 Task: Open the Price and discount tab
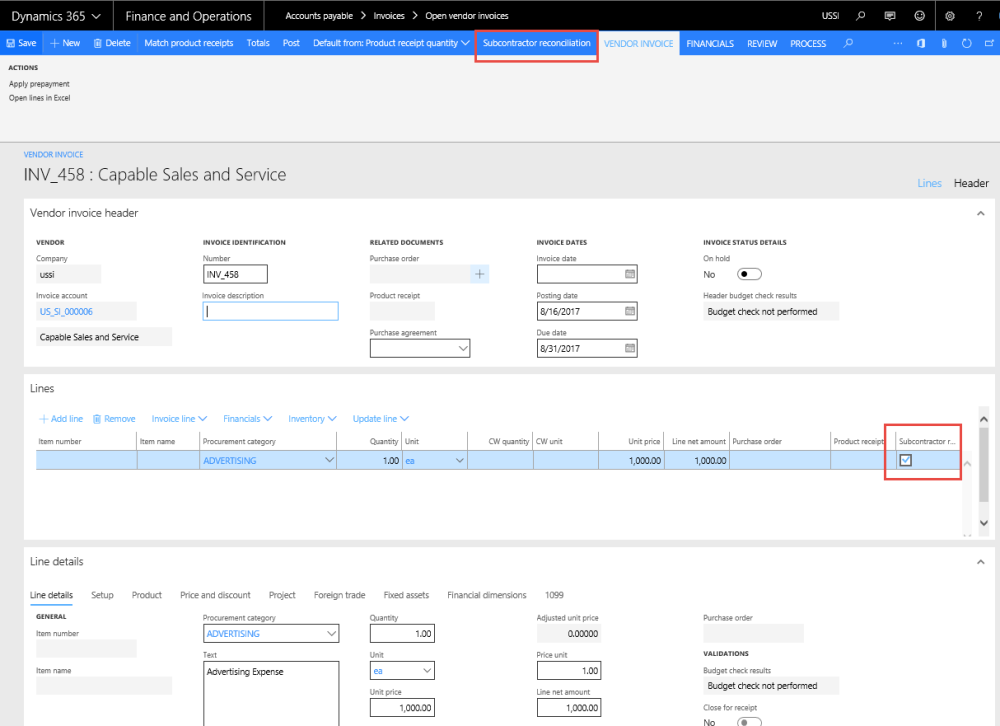[215, 595]
